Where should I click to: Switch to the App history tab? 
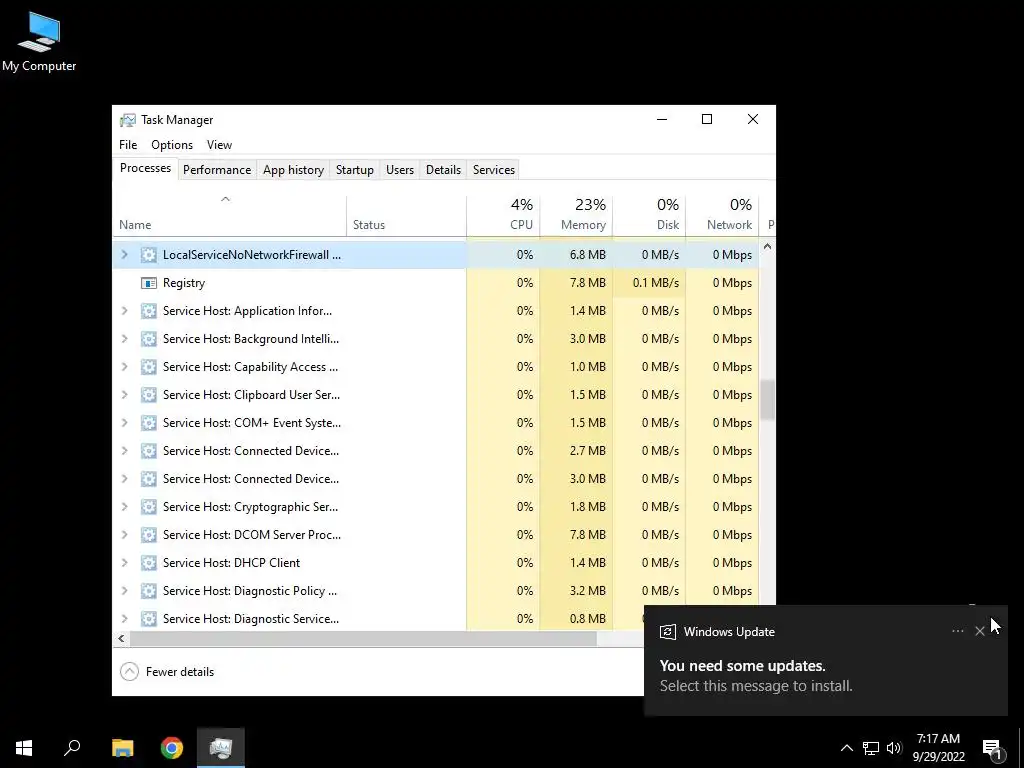(x=293, y=170)
